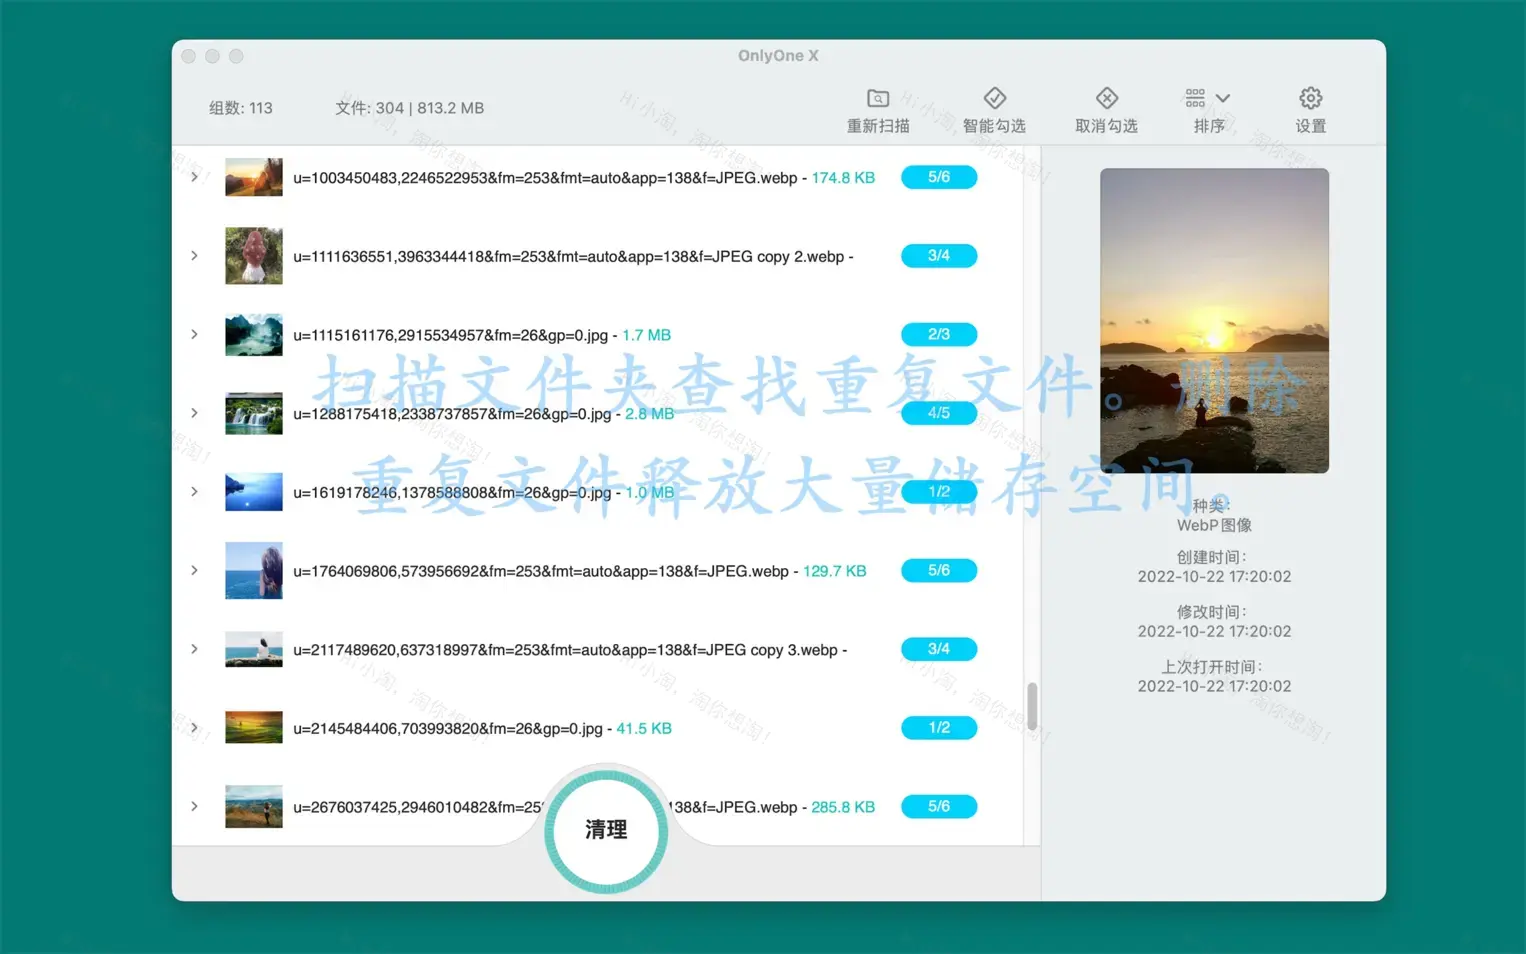
Task: Click the 3/4 badge beside JPEG copy 3.webp
Action: 938,649
